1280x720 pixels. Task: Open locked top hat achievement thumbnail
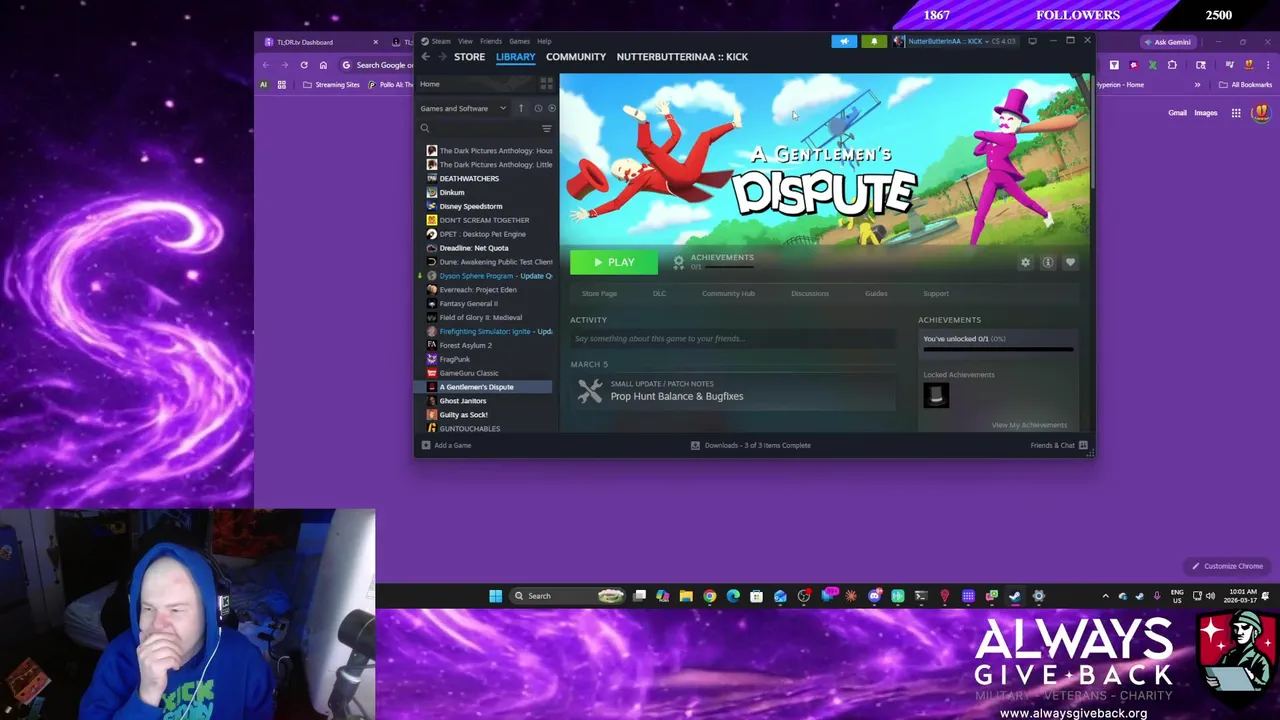point(936,395)
